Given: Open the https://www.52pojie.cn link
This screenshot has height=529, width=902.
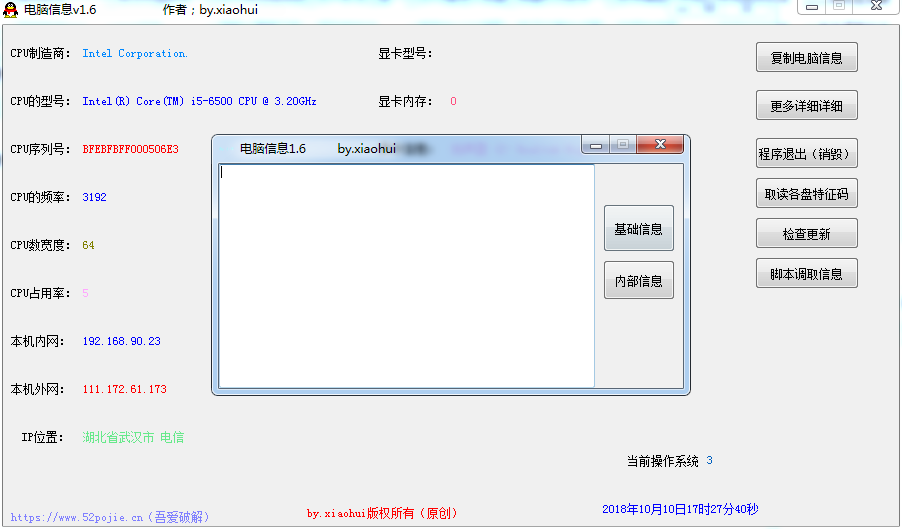Looking at the screenshot, I should [110, 517].
